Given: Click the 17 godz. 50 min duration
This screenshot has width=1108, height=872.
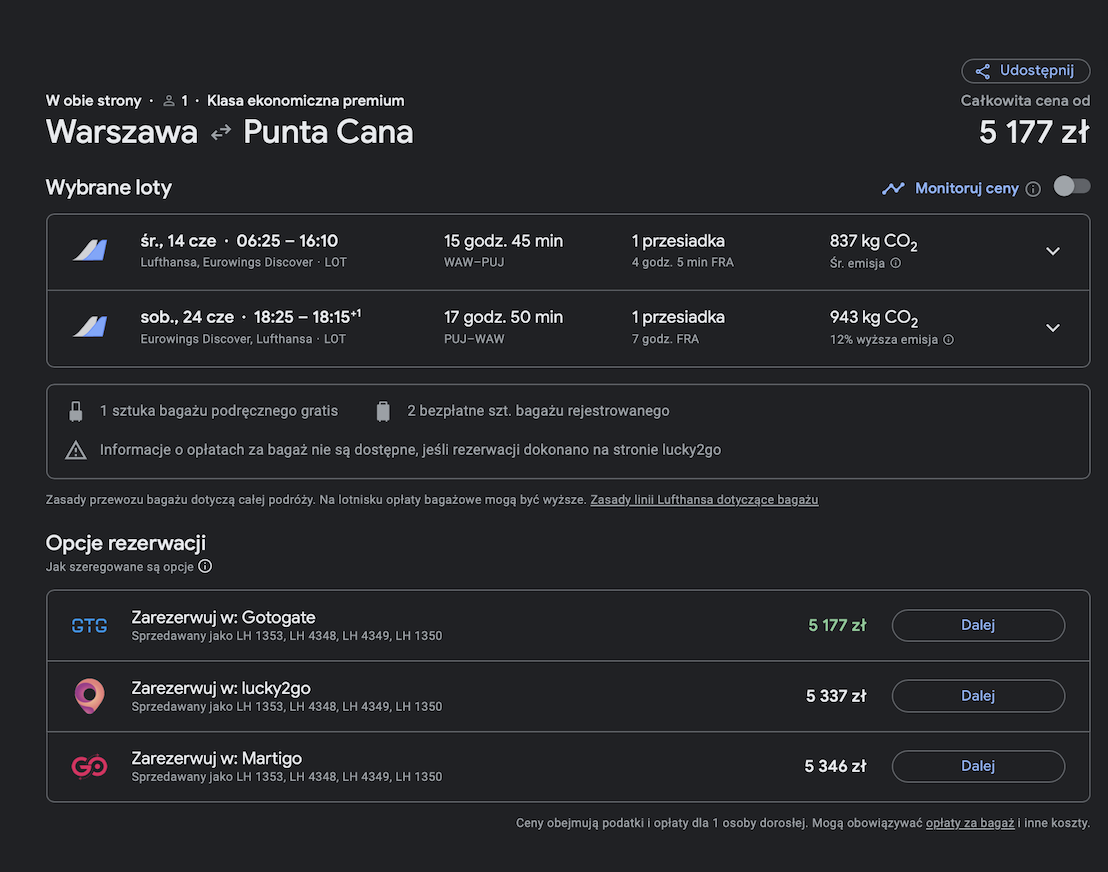Looking at the screenshot, I should pos(503,317).
